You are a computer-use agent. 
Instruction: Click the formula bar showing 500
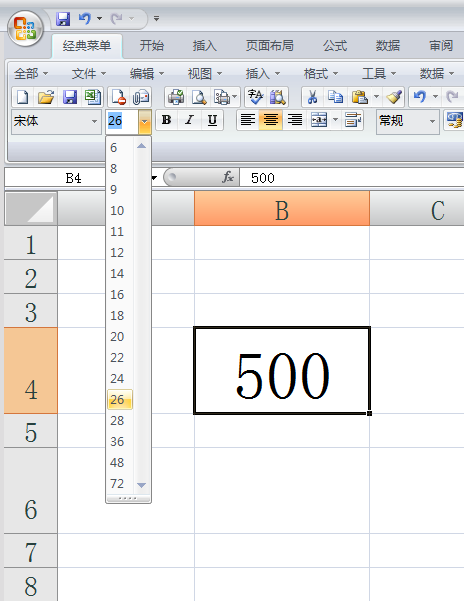coord(351,178)
